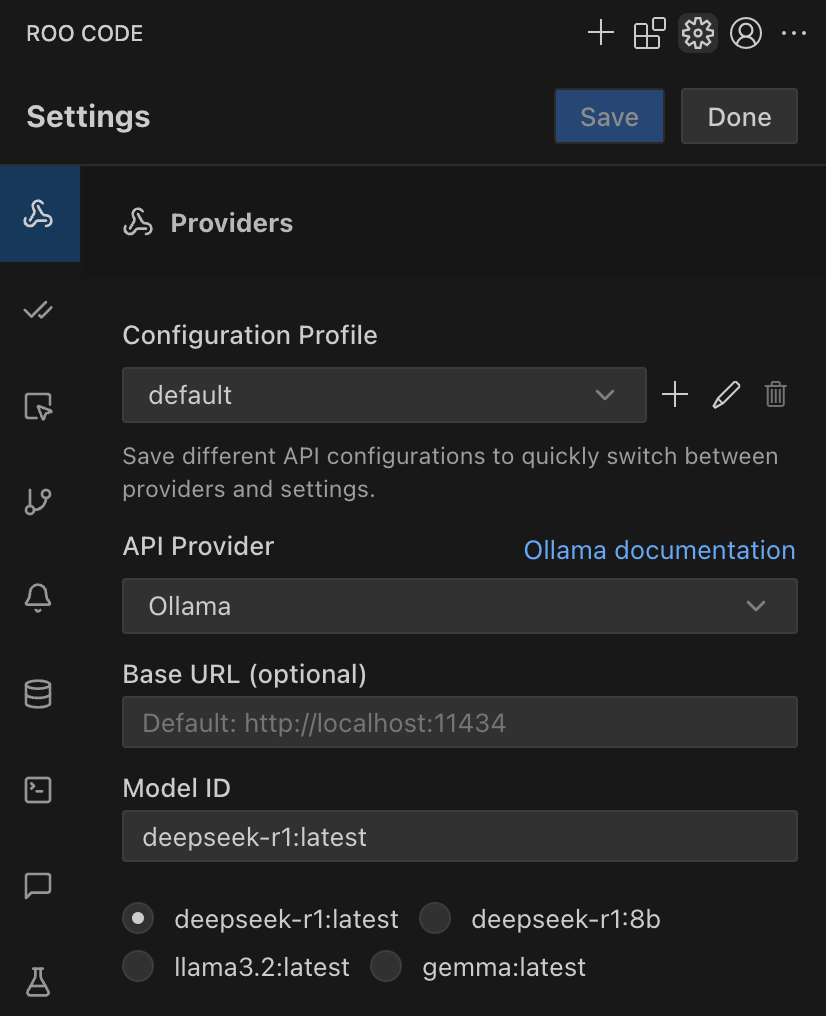Click the Save button
This screenshot has height=1016, width=826.
(609, 117)
